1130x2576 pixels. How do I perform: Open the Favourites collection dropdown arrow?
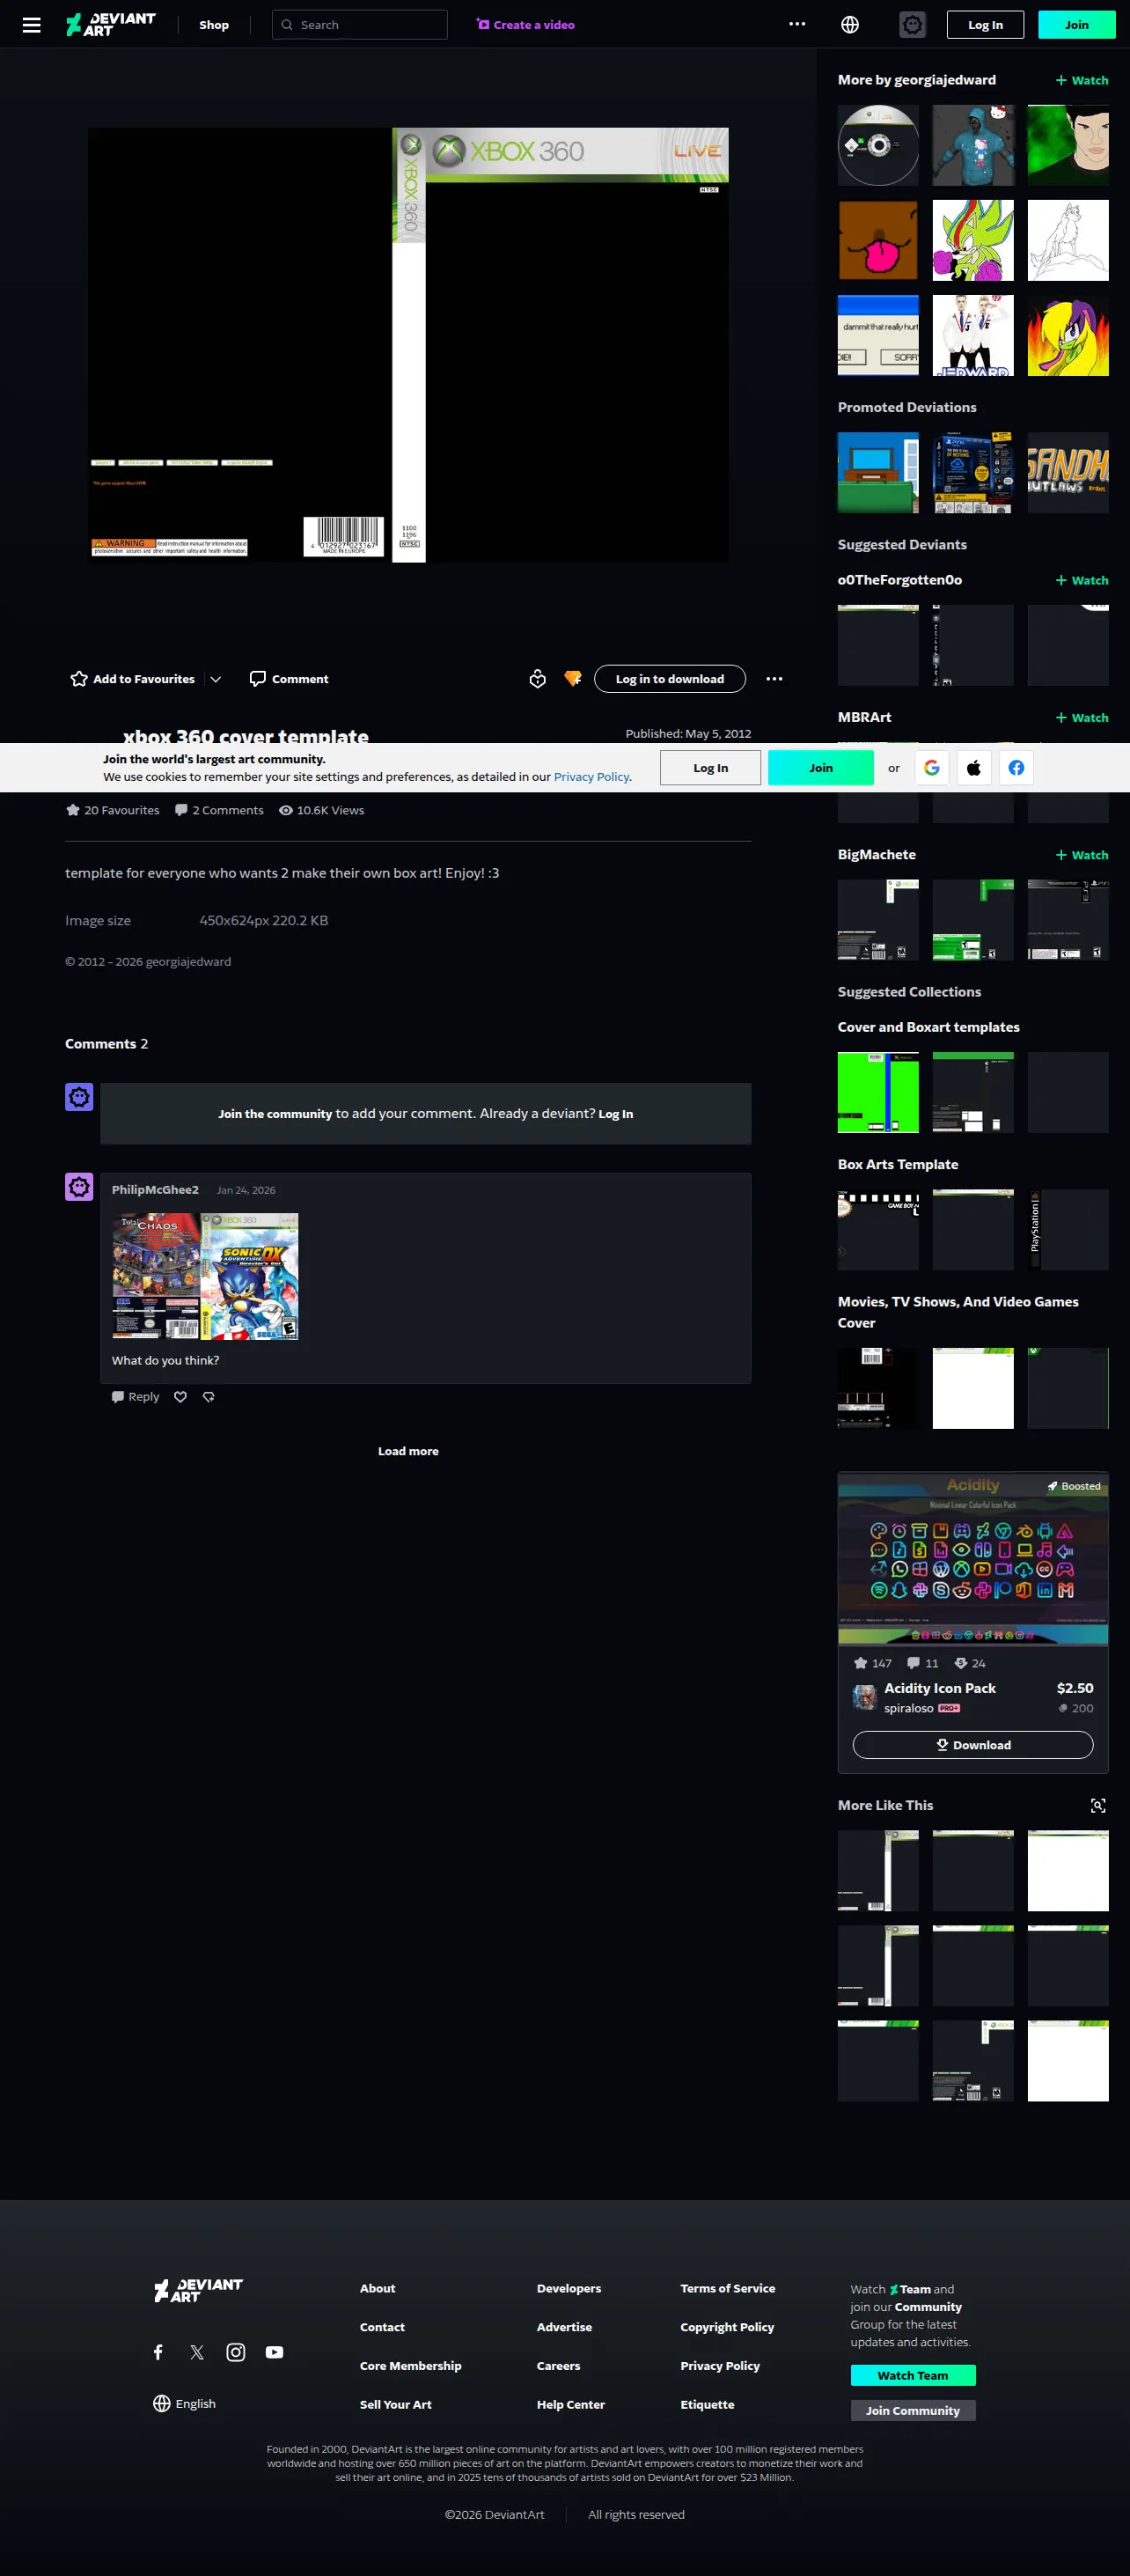216,679
